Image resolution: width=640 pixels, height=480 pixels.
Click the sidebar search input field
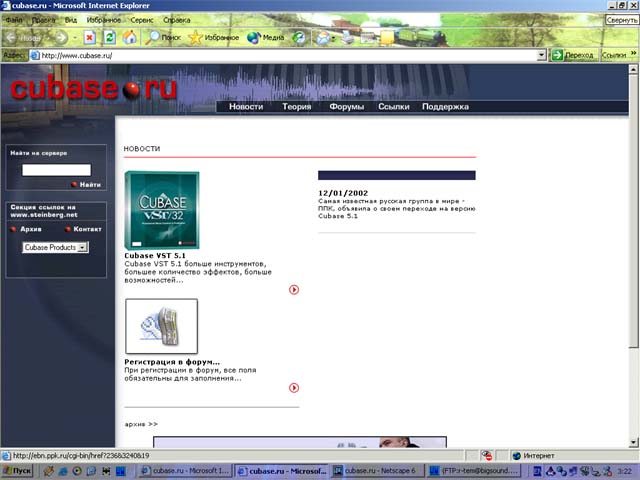[x=56, y=170]
